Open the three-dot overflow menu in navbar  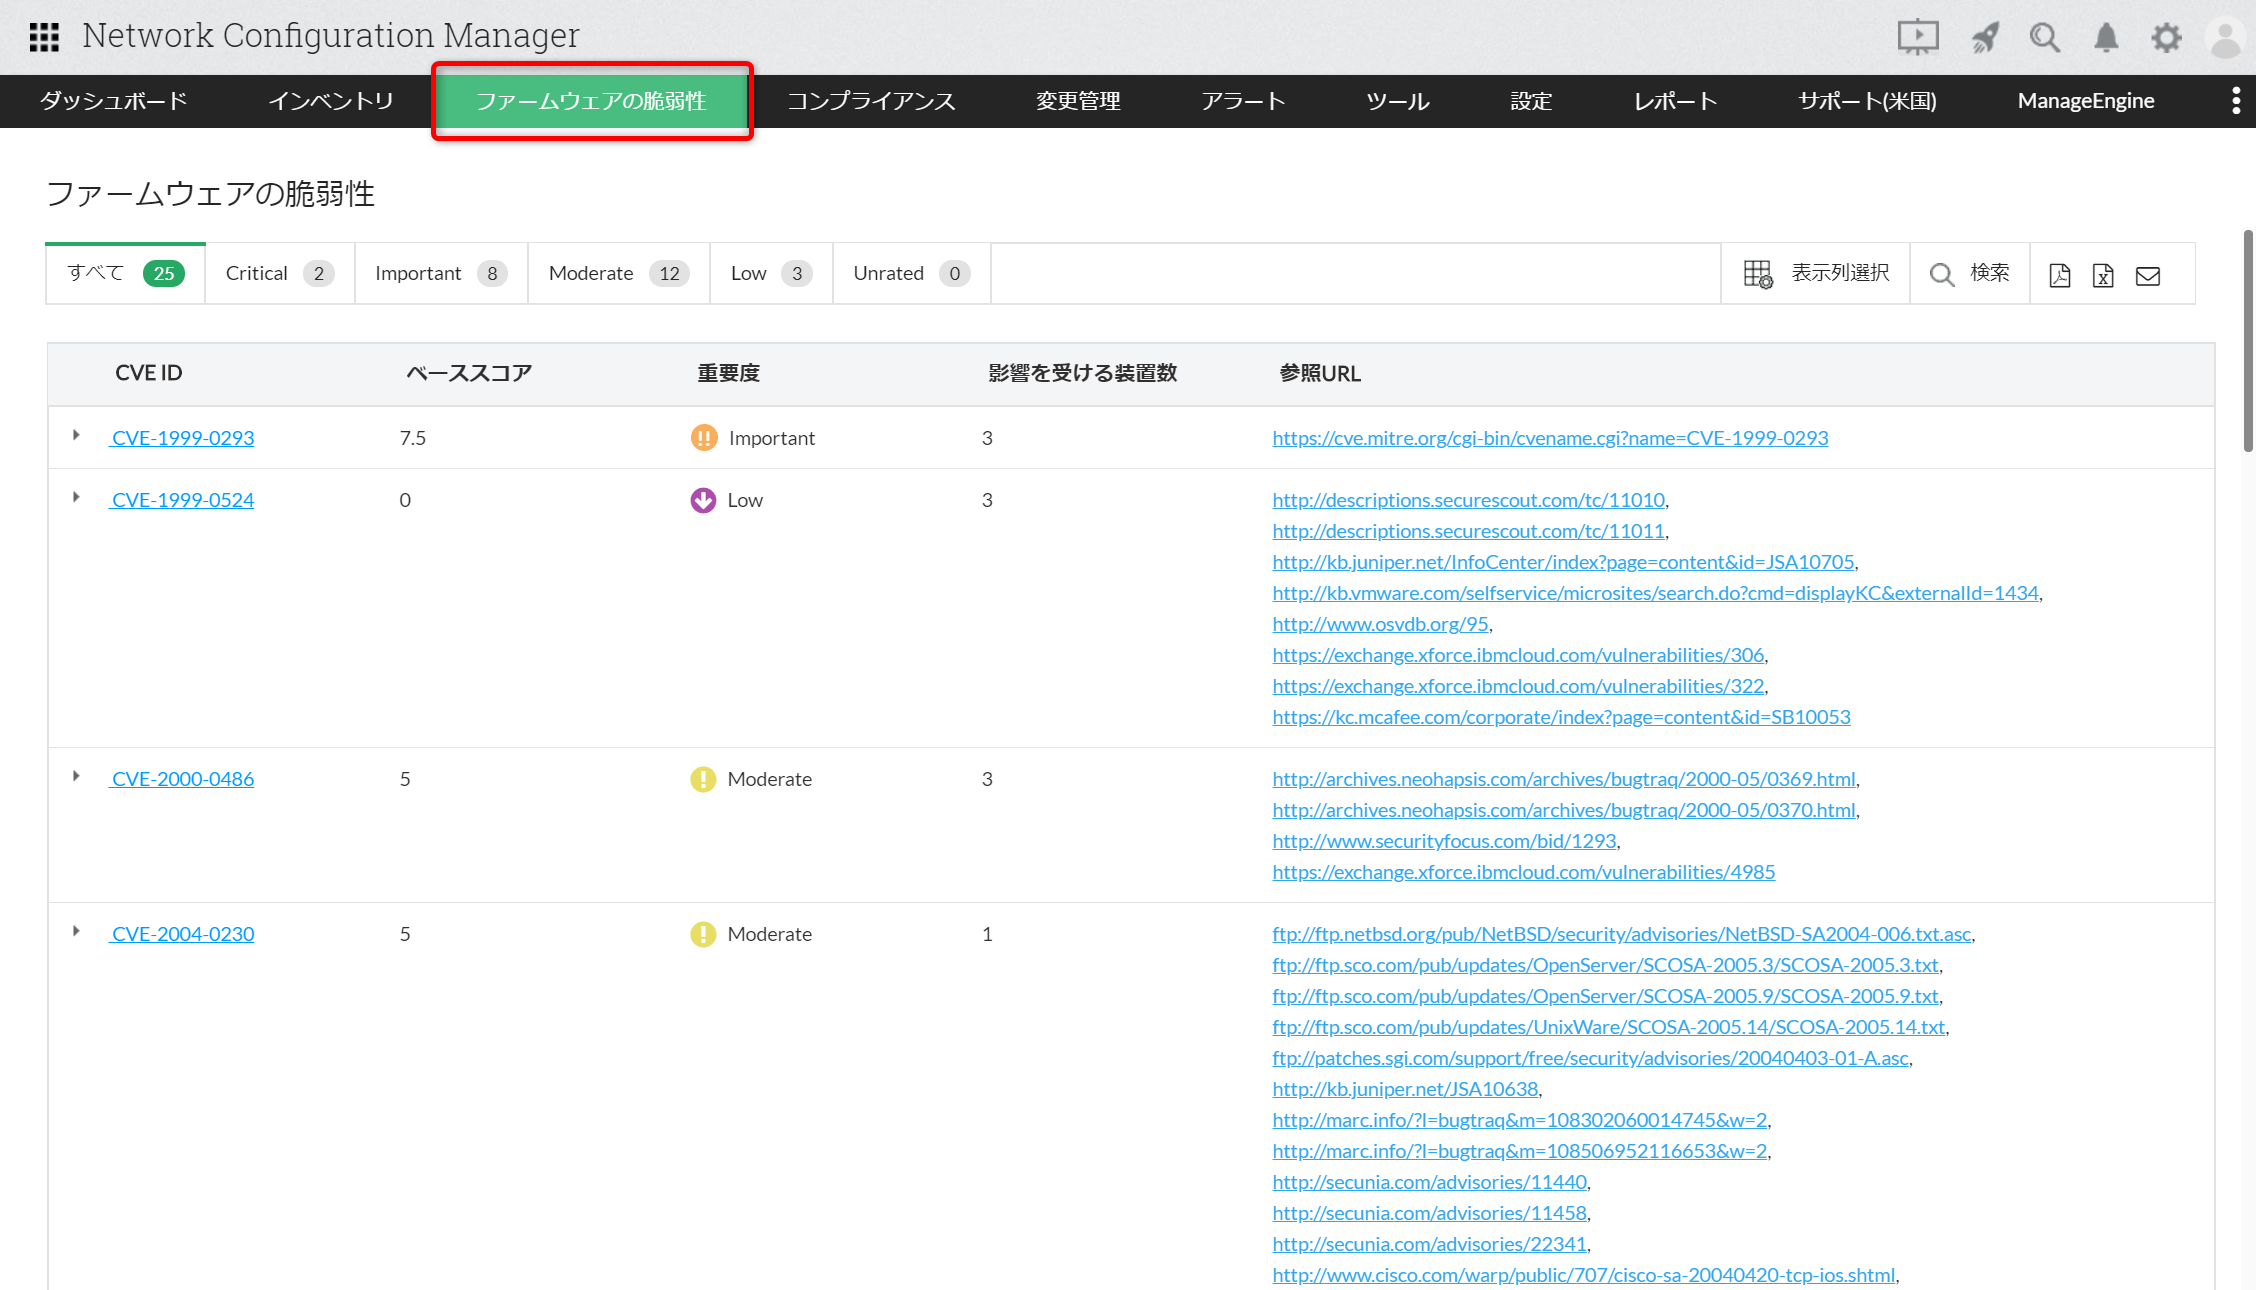point(2236,101)
